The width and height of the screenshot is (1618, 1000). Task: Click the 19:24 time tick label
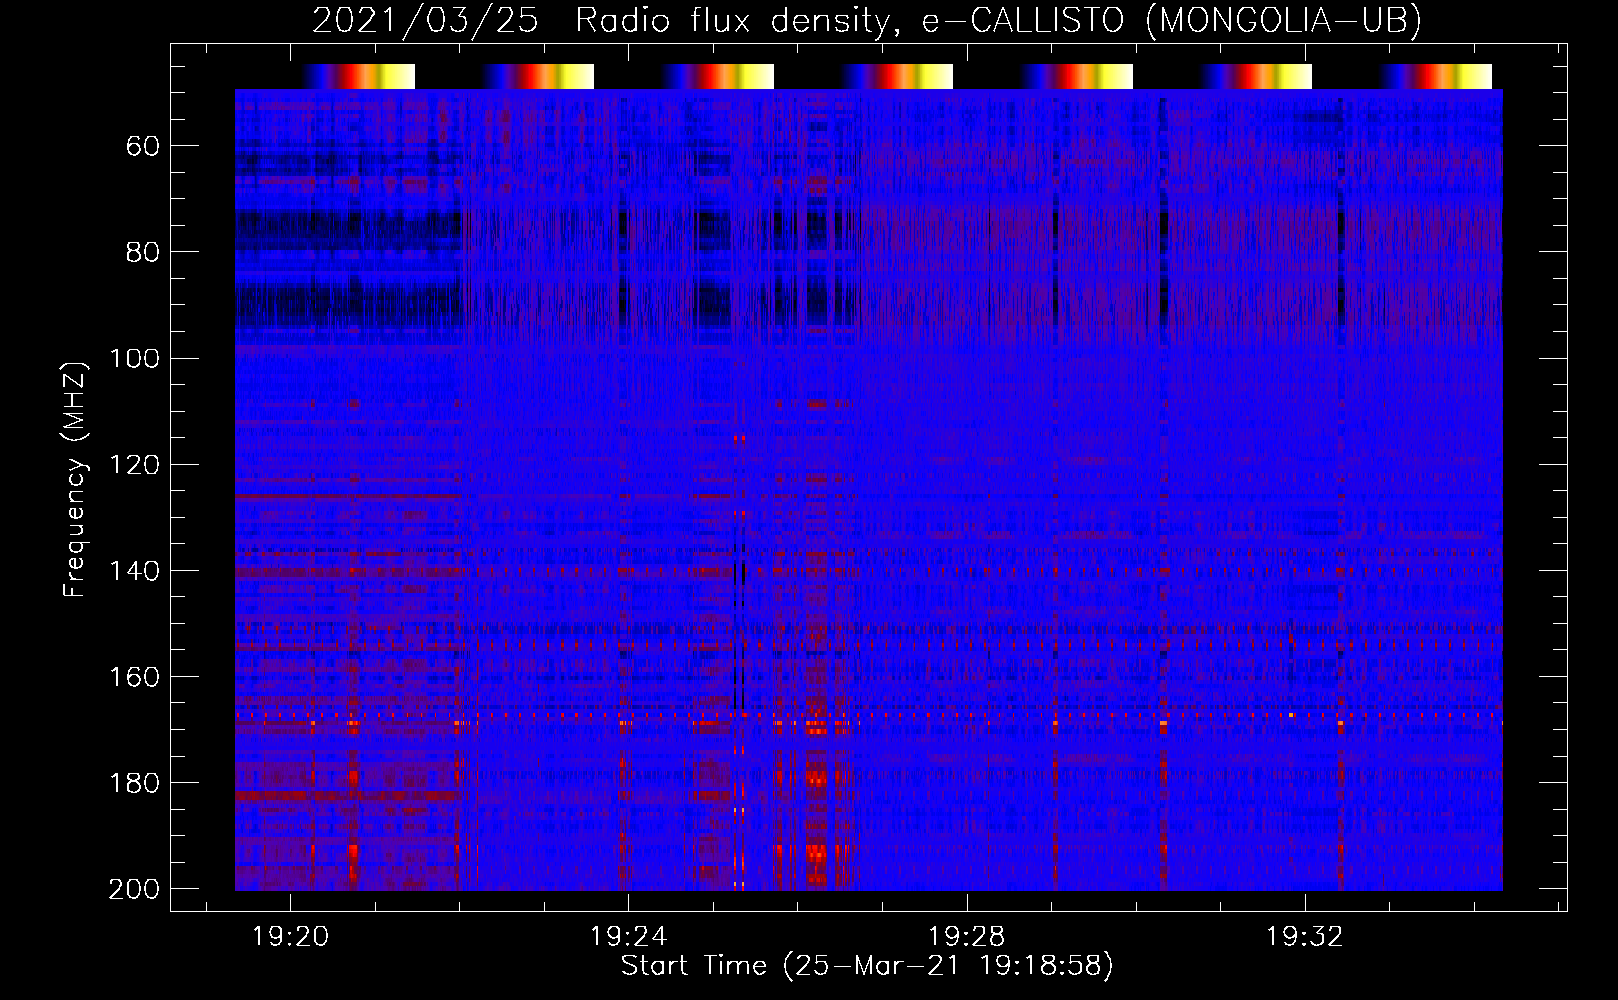pyautogui.click(x=628, y=937)
